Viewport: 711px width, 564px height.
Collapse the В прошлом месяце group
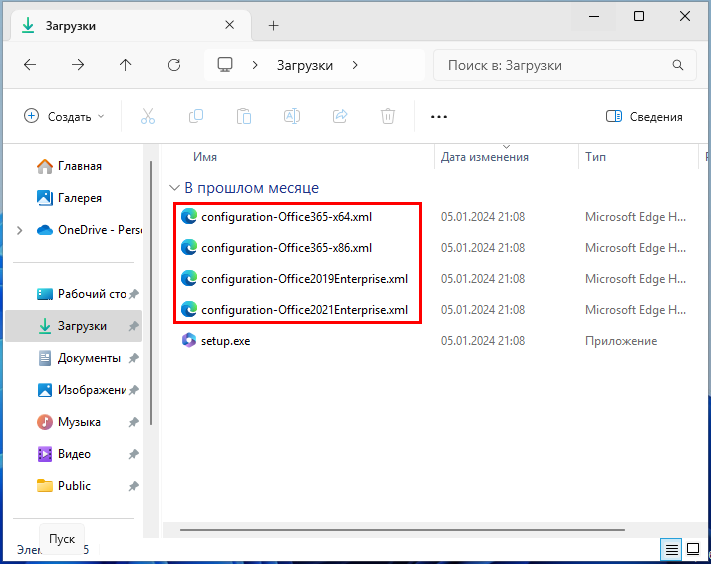coord(174,187)
